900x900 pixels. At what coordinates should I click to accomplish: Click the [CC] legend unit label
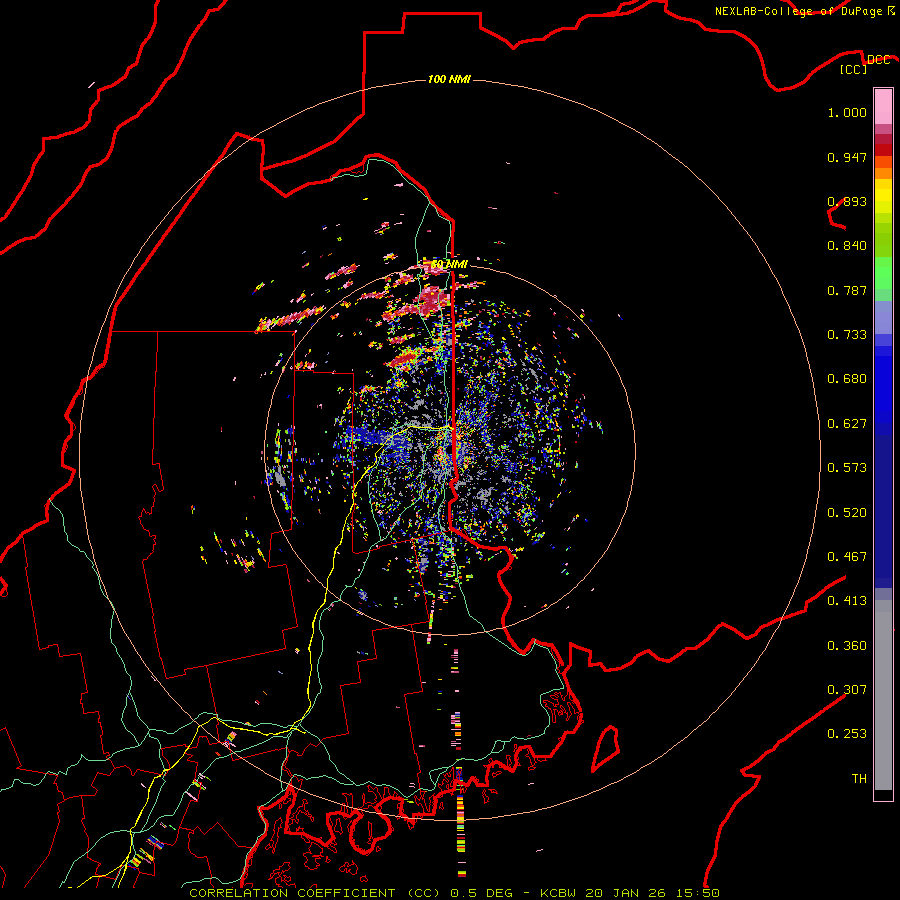[854, 69]
